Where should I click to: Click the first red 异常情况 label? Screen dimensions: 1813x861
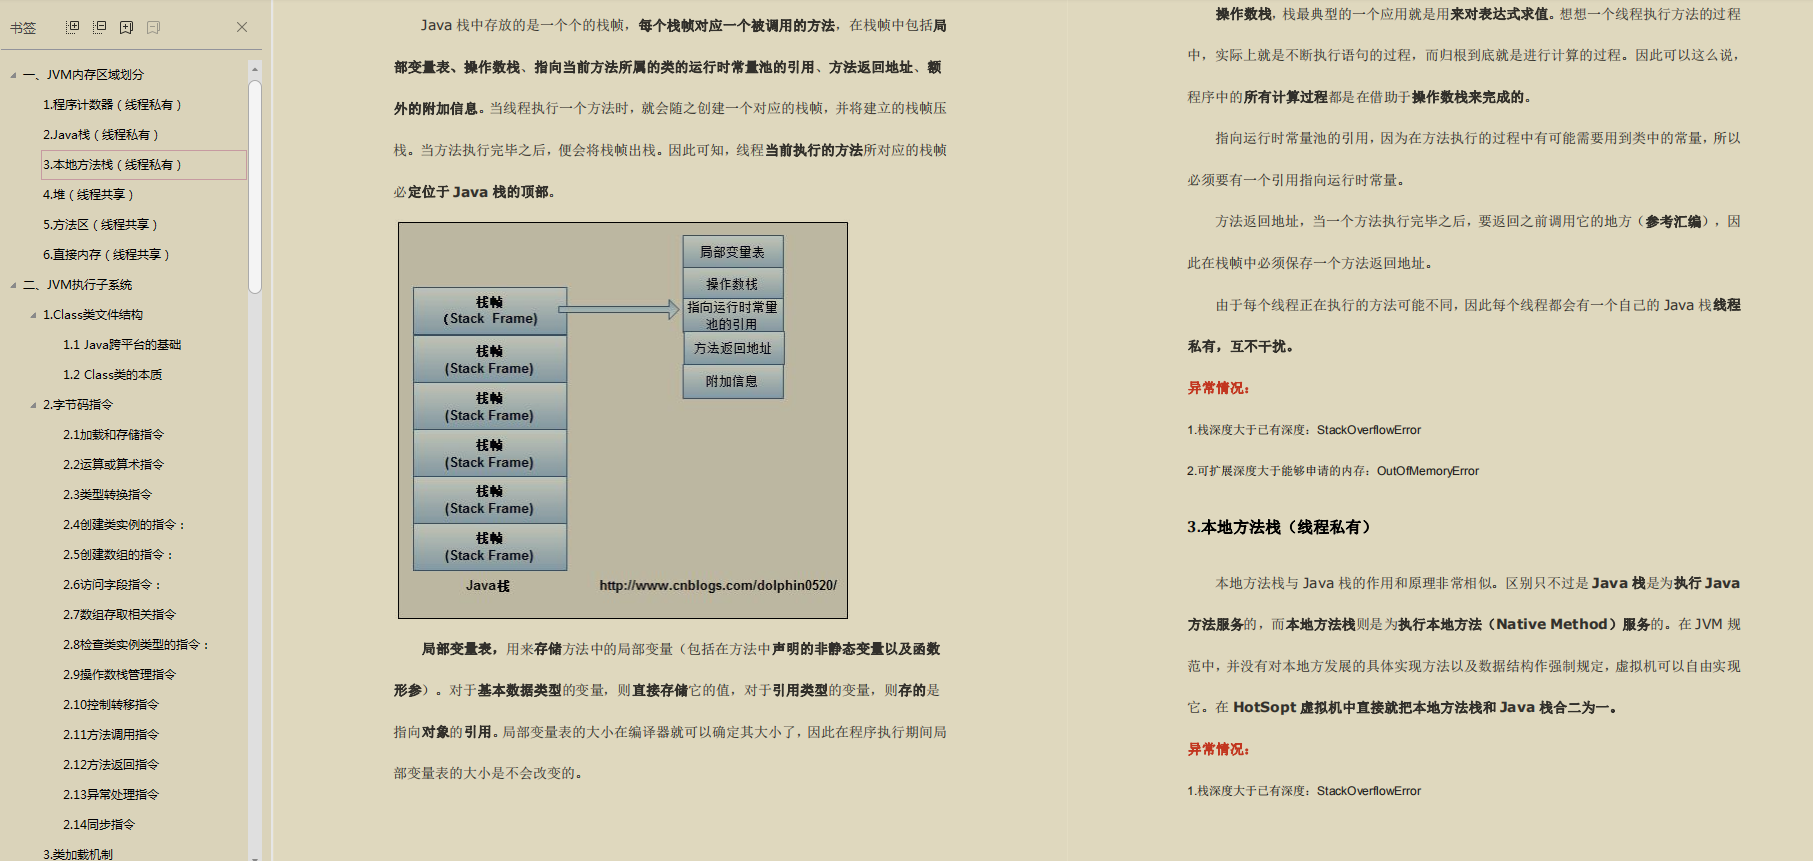(x=1218, y=388)
